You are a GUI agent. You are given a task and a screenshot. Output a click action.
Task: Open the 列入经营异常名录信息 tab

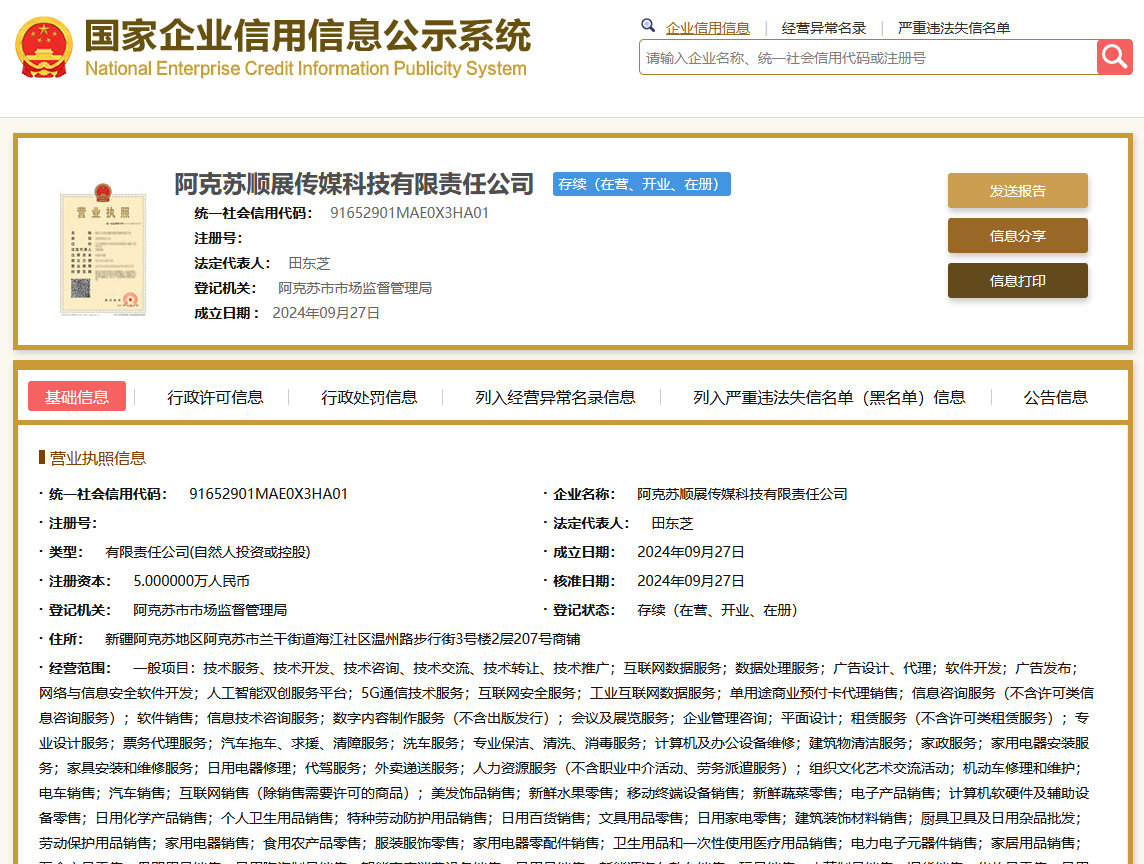(x=555, y=398)
